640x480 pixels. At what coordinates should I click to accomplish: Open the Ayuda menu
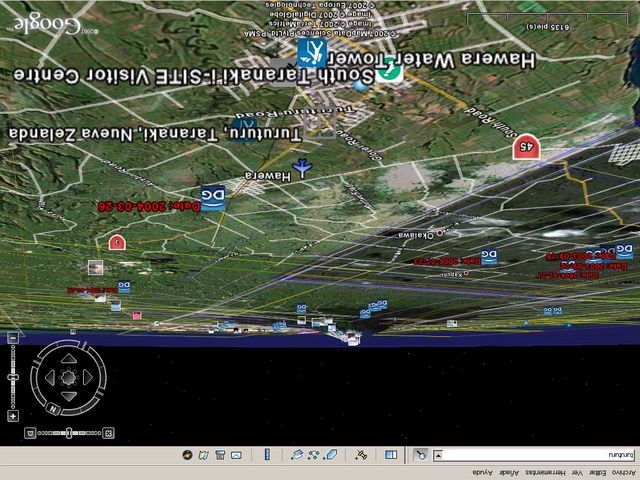pos(482,473)
